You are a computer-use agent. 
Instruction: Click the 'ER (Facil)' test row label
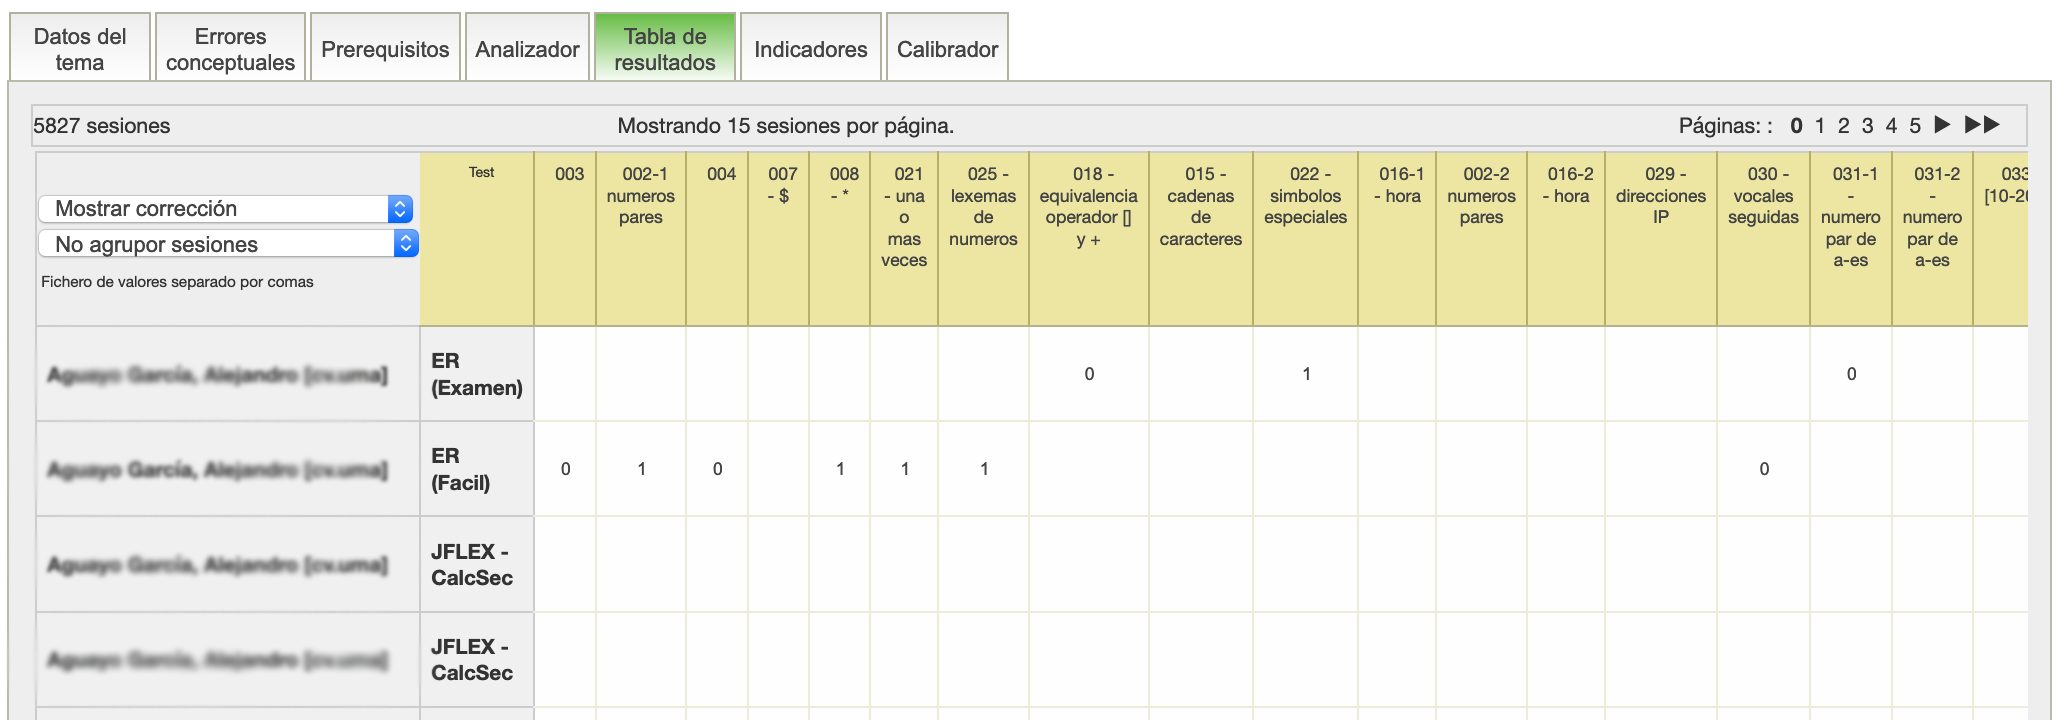point(461,469)
